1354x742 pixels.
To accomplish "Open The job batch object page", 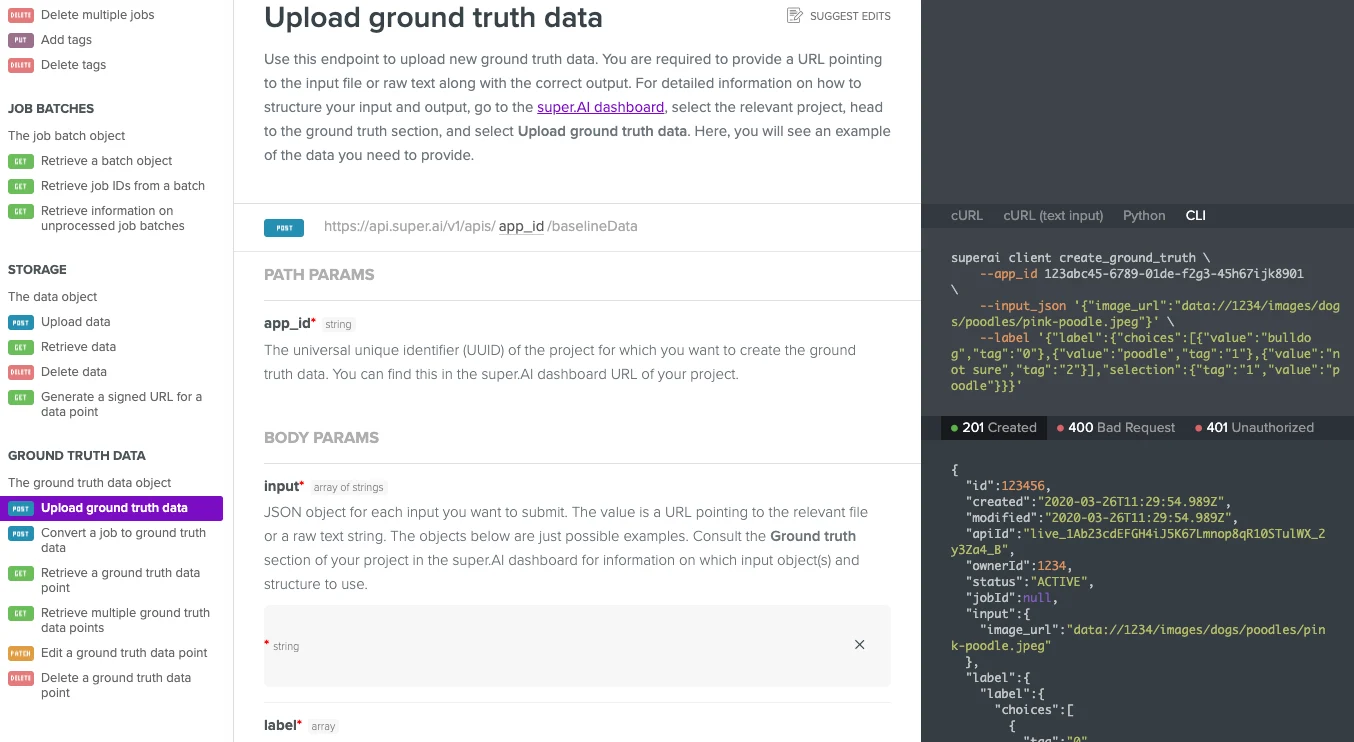I will (x=67, y=136).
